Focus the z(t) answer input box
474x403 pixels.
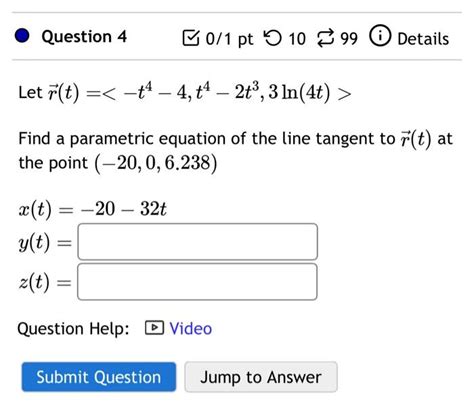point(197,282)
